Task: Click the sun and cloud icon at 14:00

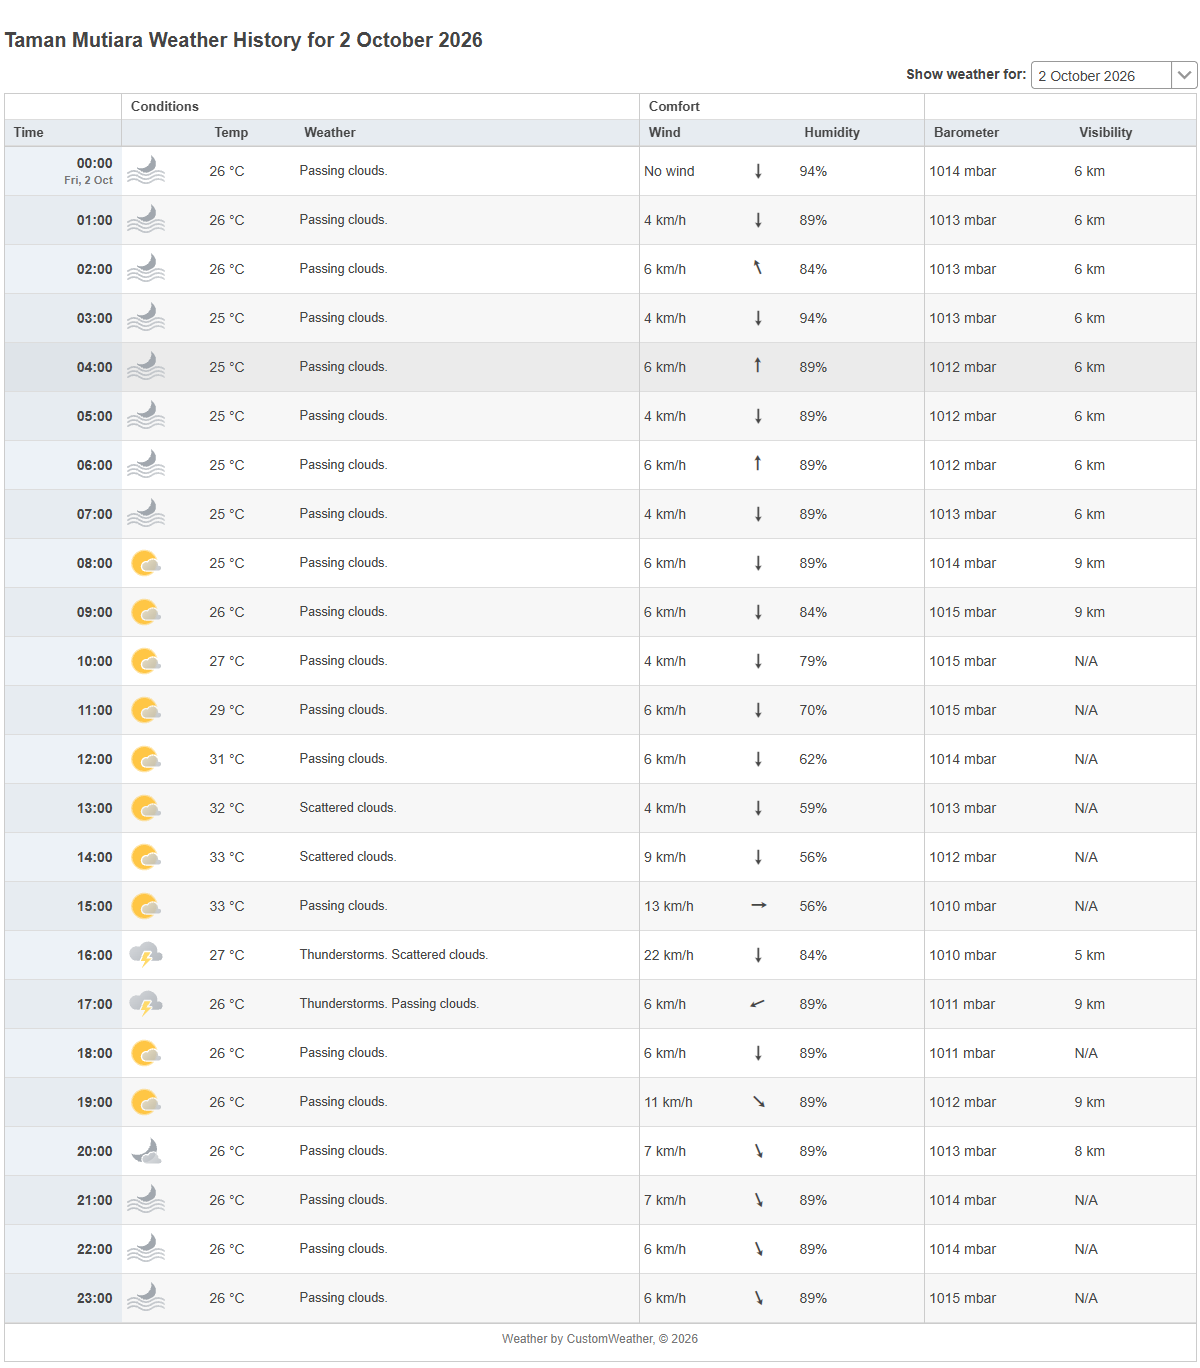Action: 146,857
